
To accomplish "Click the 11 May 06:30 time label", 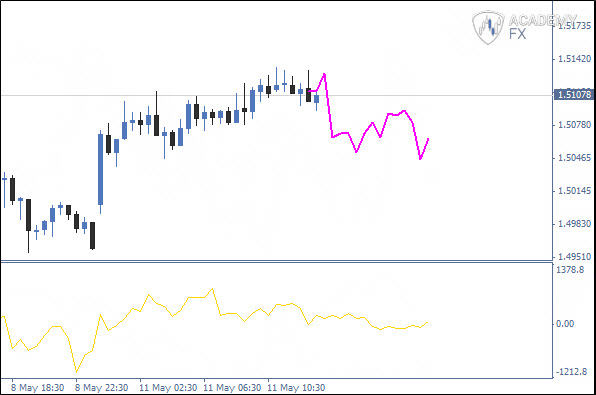I will (x=232, y=388).
